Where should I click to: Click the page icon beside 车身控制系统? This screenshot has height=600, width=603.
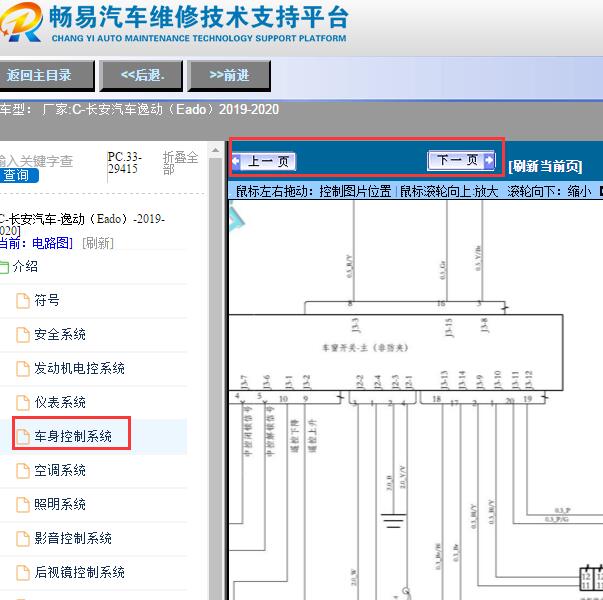click(x=23, y=436)
